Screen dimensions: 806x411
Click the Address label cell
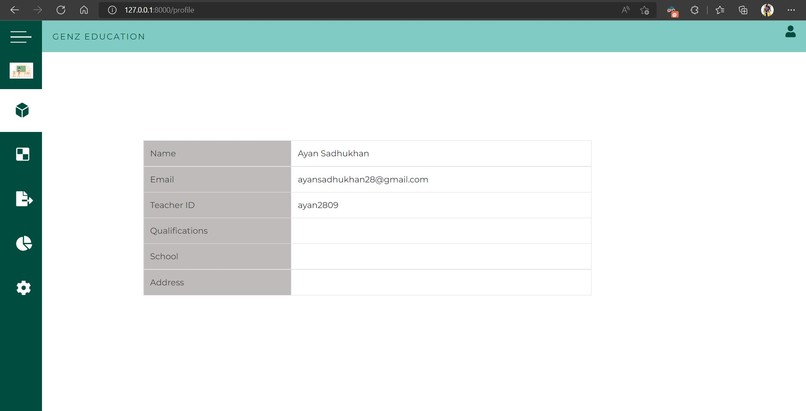pos(217,283)
